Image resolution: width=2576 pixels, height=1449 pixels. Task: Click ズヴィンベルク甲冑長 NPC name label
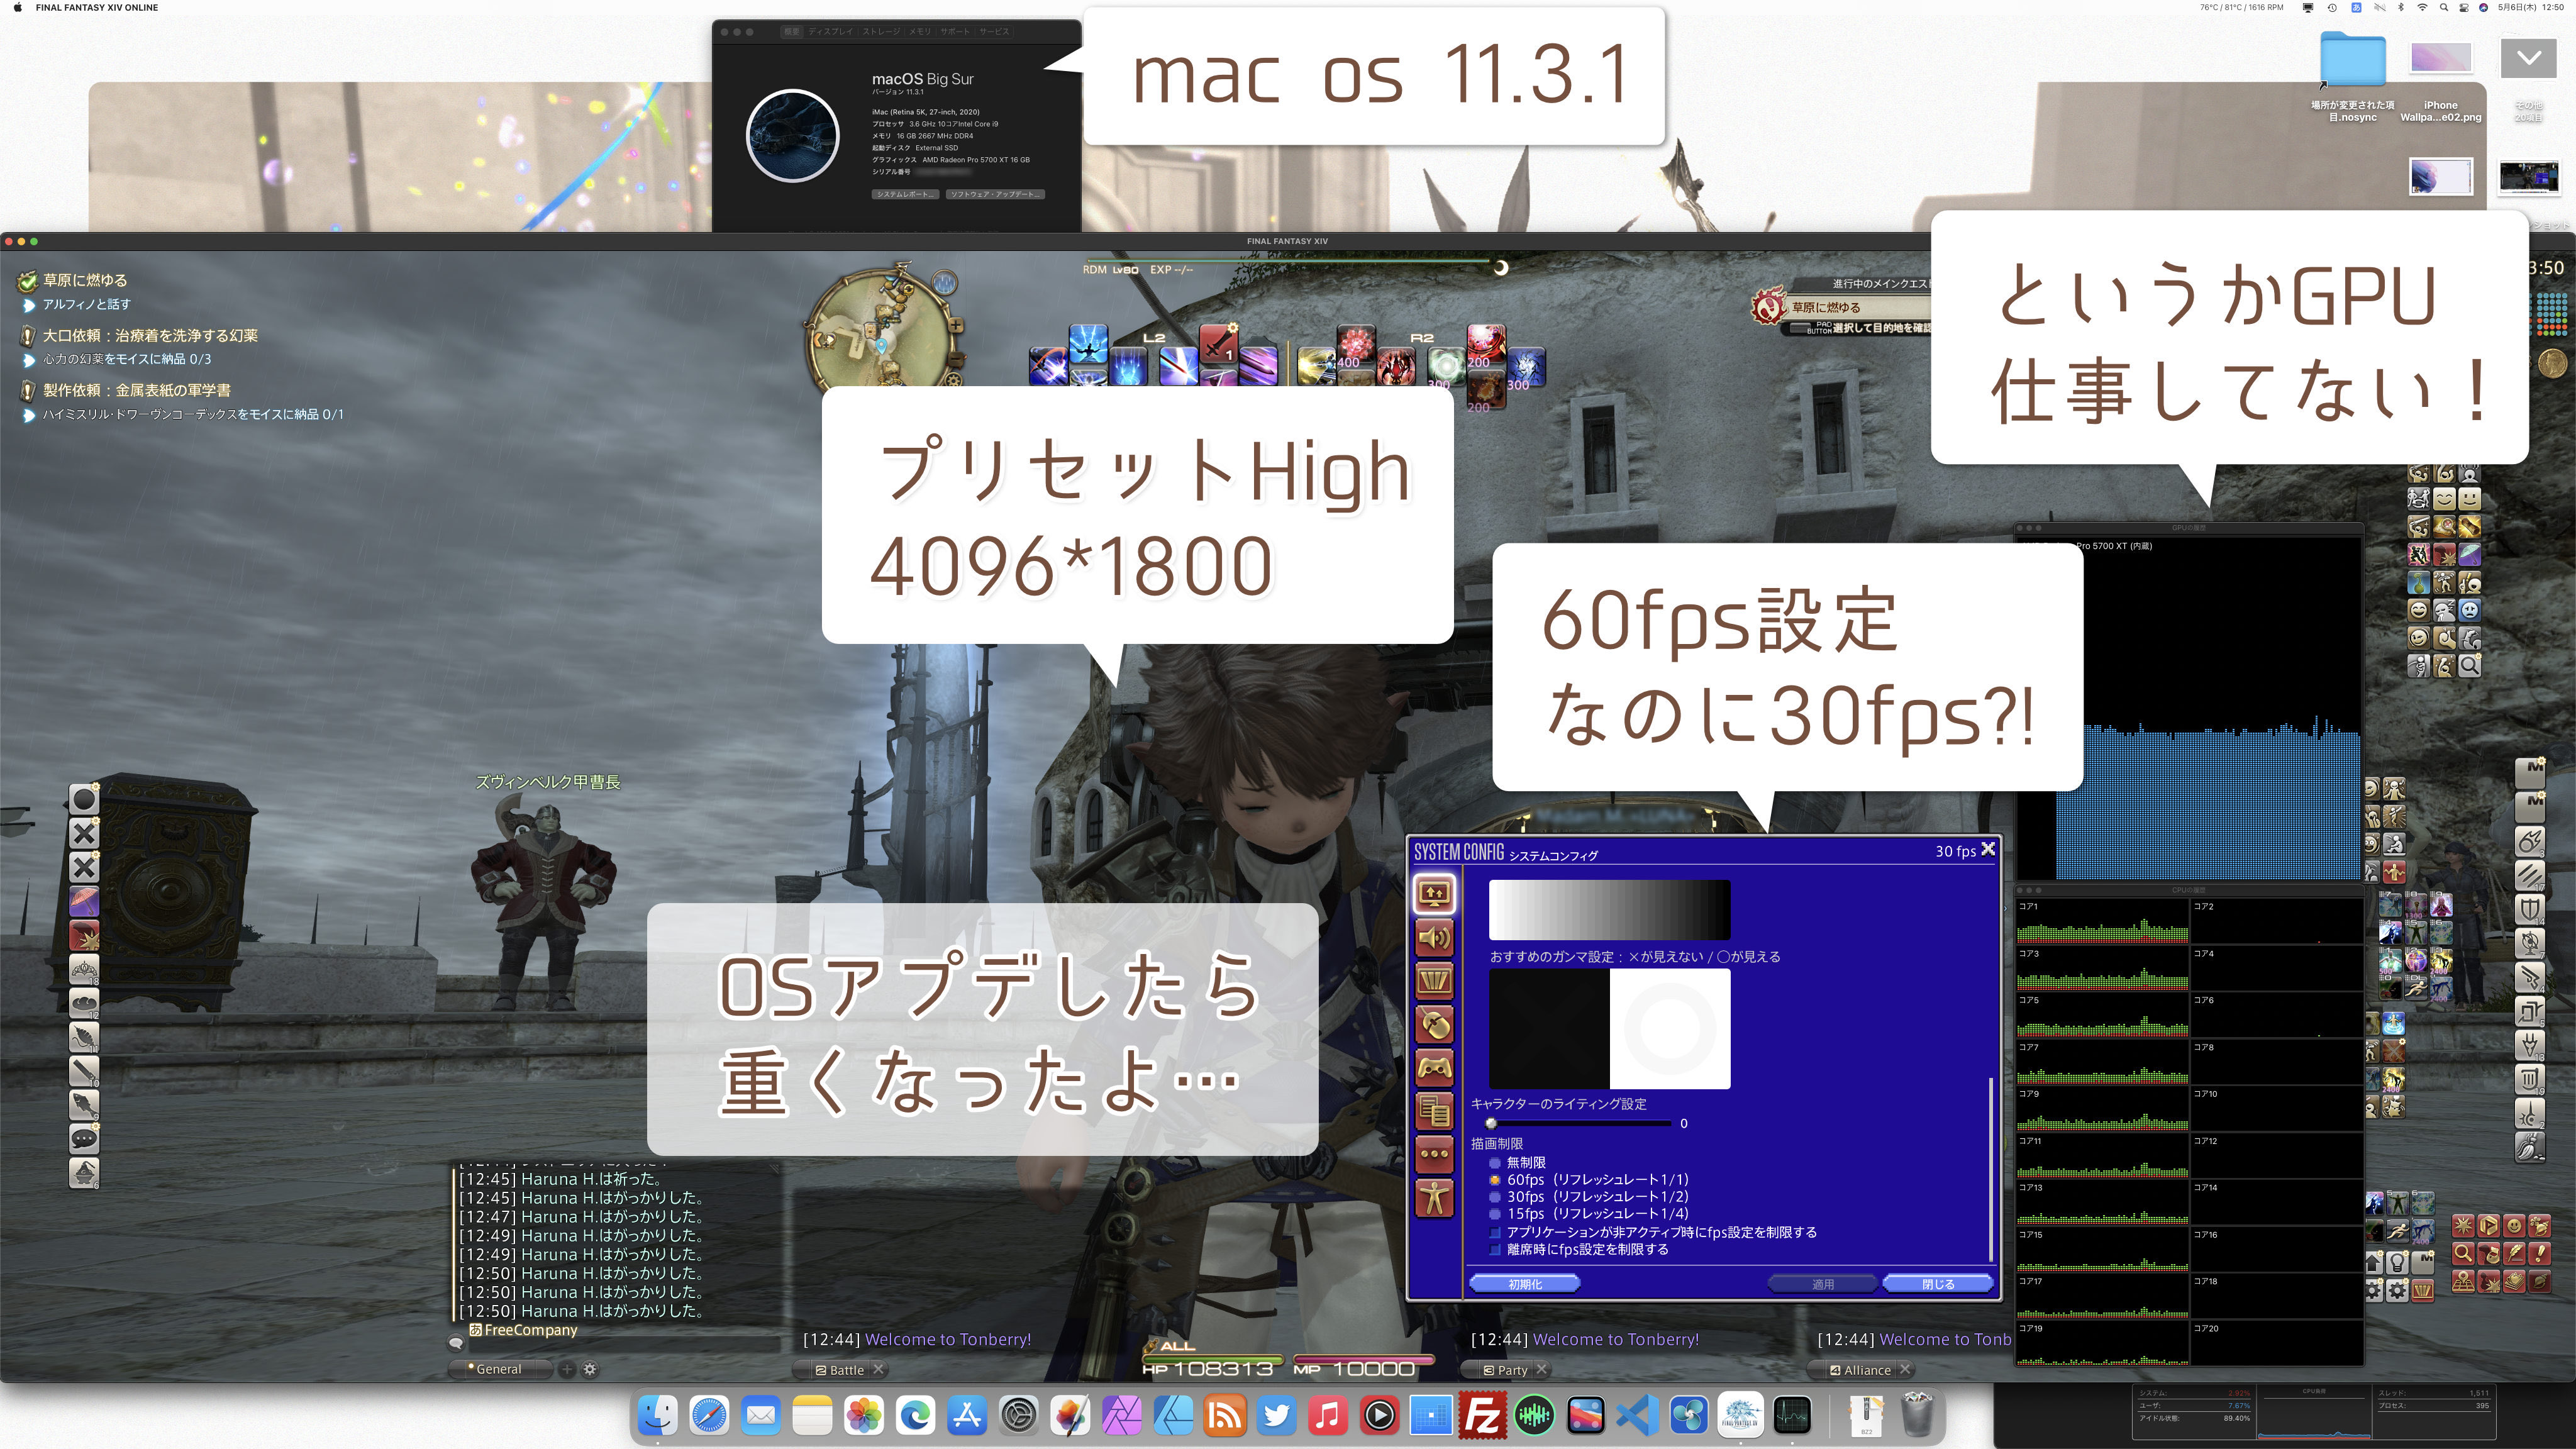(548, 782)
